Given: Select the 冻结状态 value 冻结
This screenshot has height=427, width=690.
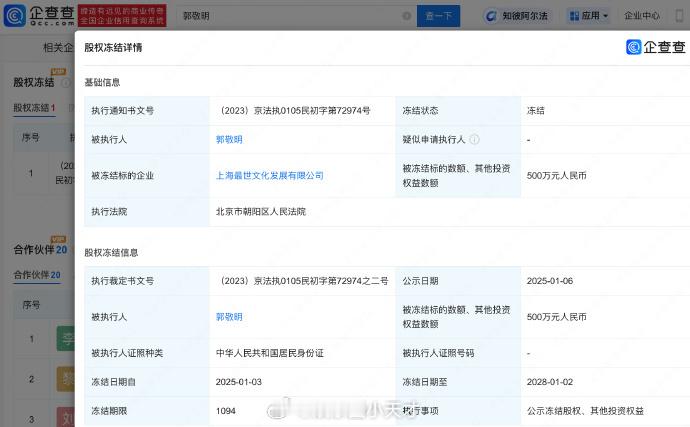Looking at the screenshot, I should coord(536,110).
